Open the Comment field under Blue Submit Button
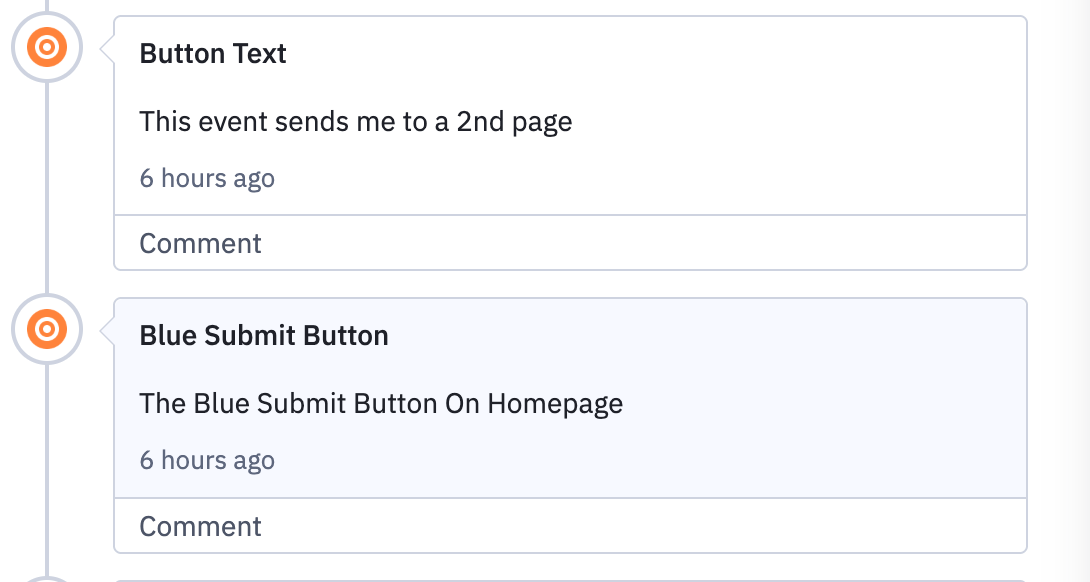The width and height of the screenshot is (1090, 582). [200, 525]
